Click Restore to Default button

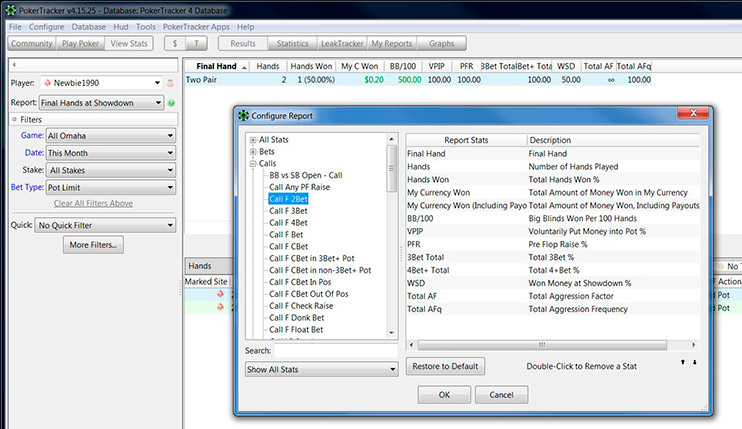pyautogui.click(x=445, y=366)
